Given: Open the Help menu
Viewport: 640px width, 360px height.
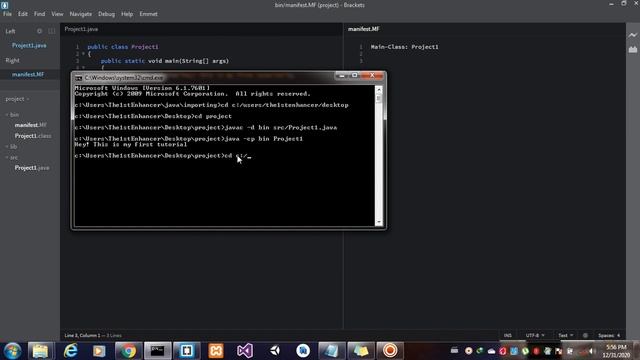Looking at the screenshot, I should point(127,14).
